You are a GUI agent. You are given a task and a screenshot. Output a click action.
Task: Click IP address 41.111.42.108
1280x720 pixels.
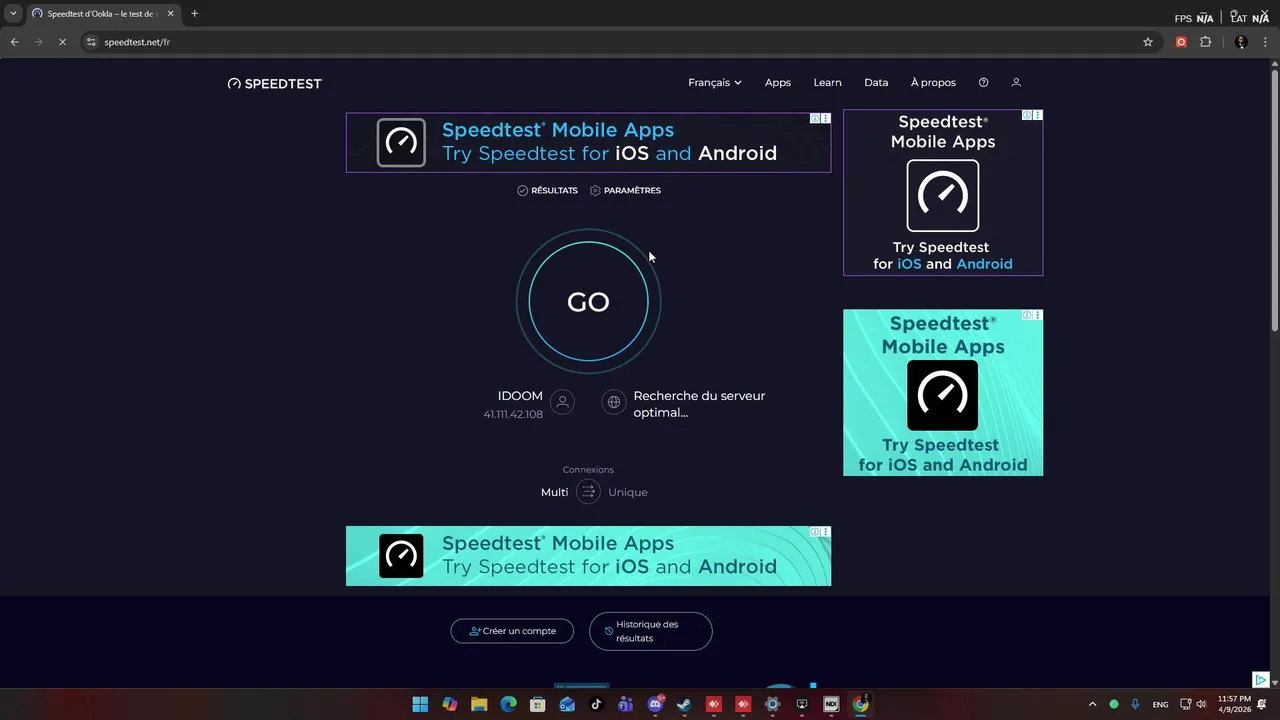point(513,414)
